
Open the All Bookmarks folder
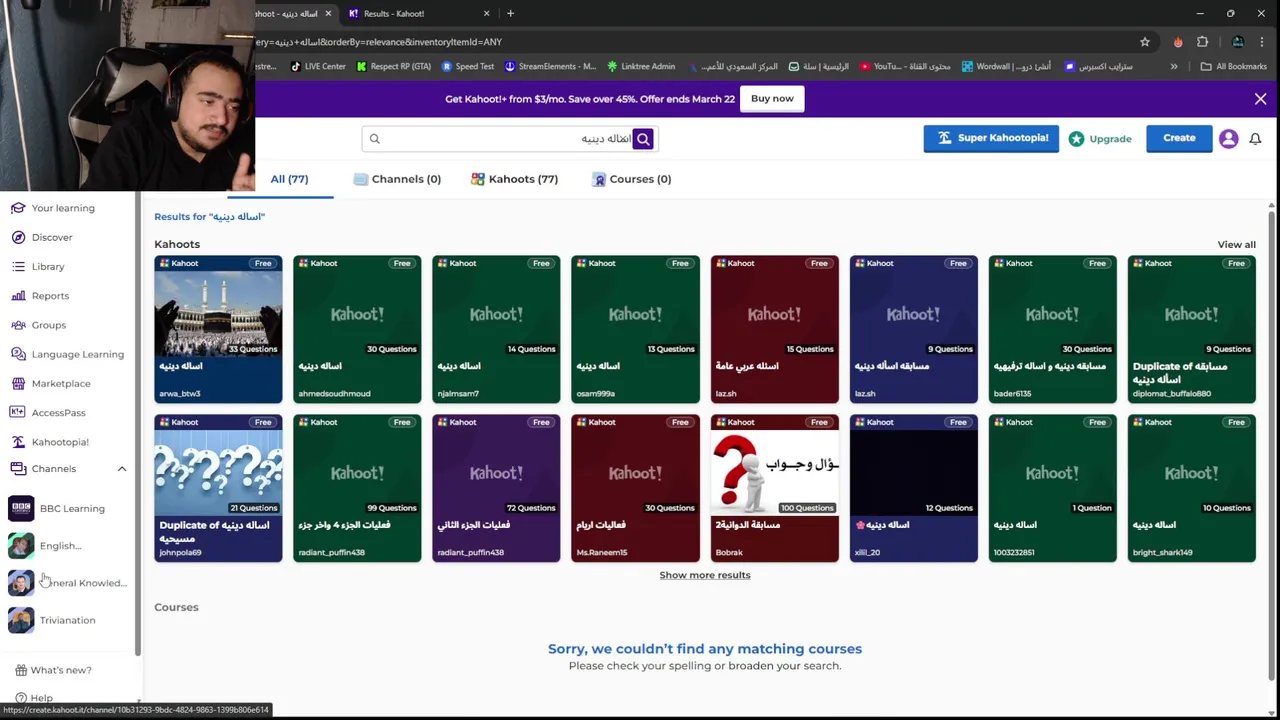pos(1234,66)
